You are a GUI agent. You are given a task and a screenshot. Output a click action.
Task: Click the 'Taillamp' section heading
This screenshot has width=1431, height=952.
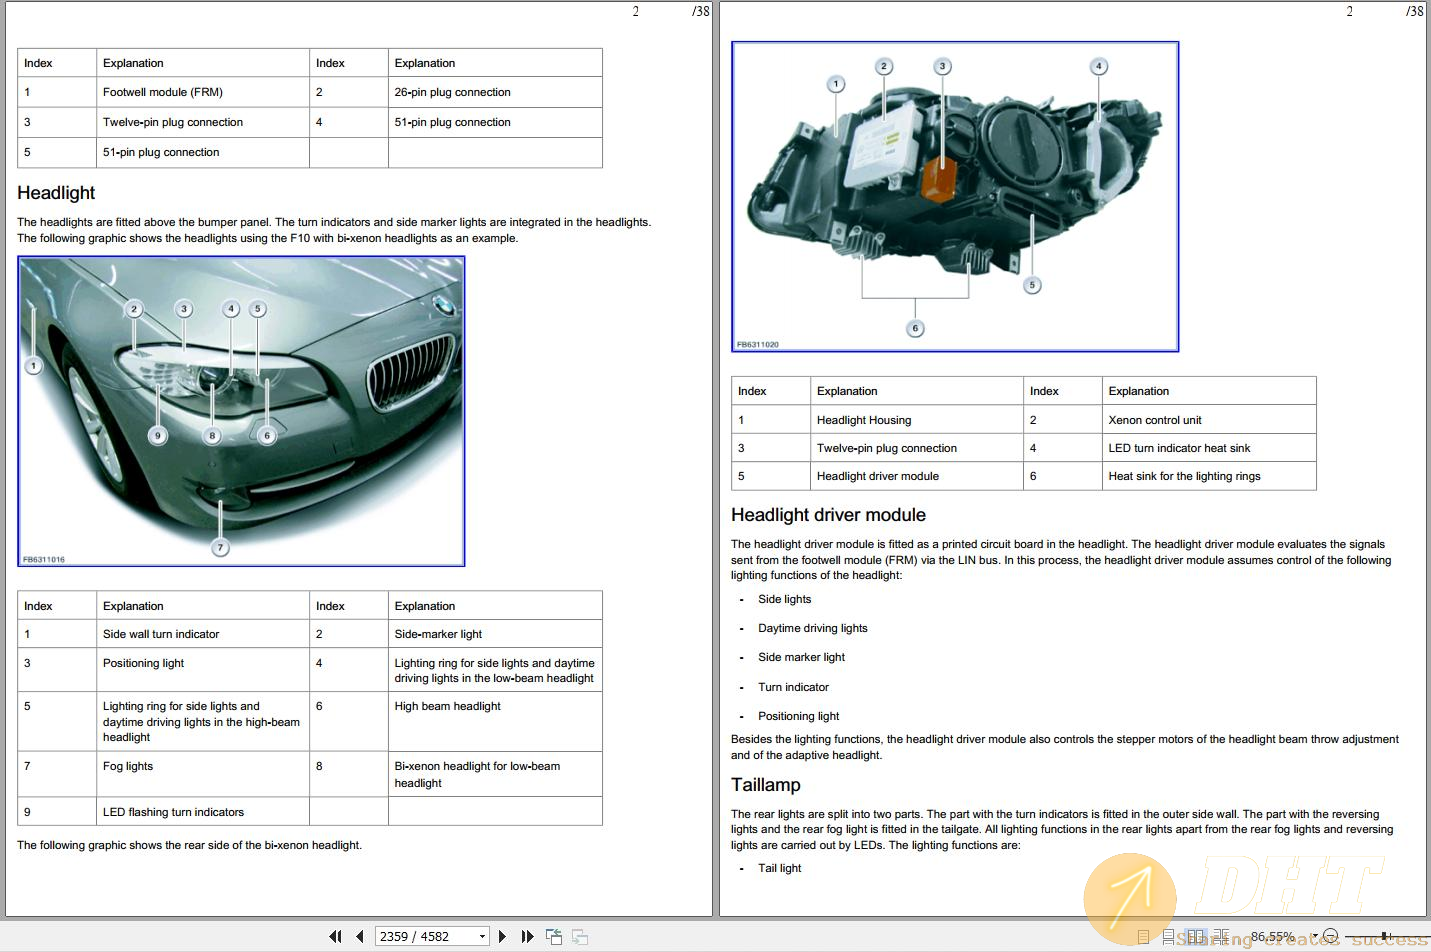(x=765, y=785)
